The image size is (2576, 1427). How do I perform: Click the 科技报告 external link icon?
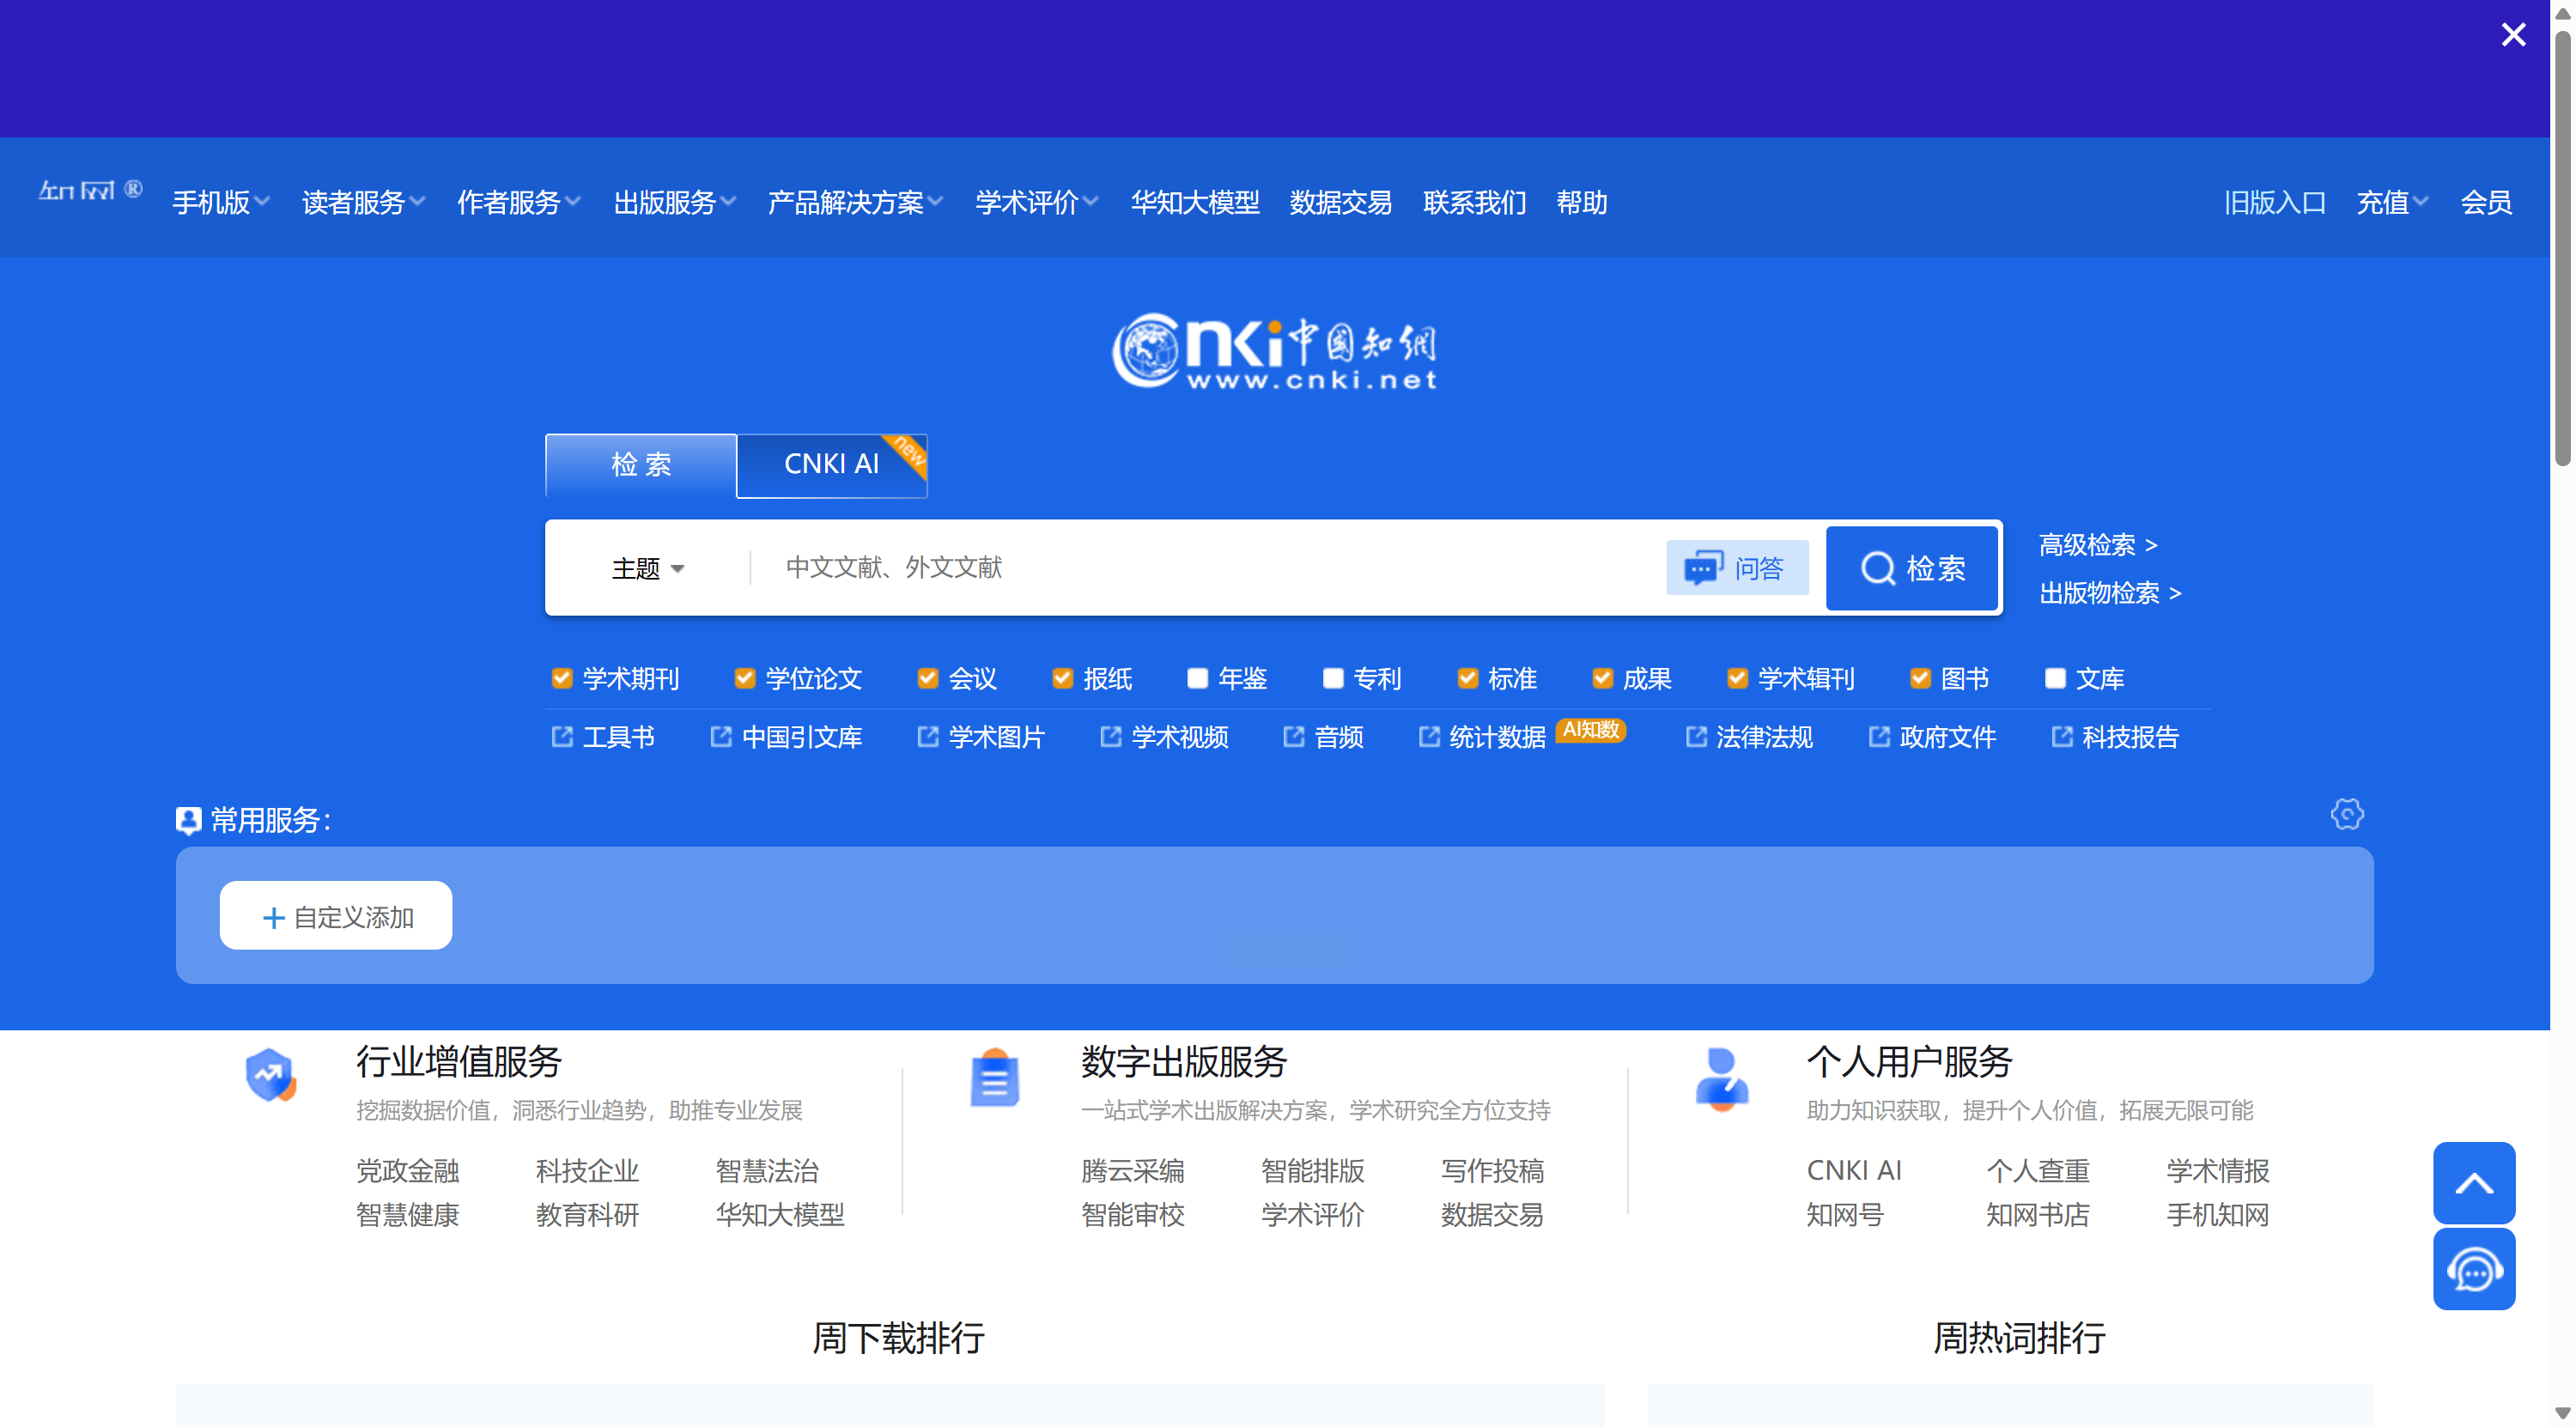tap(2062, 737)
